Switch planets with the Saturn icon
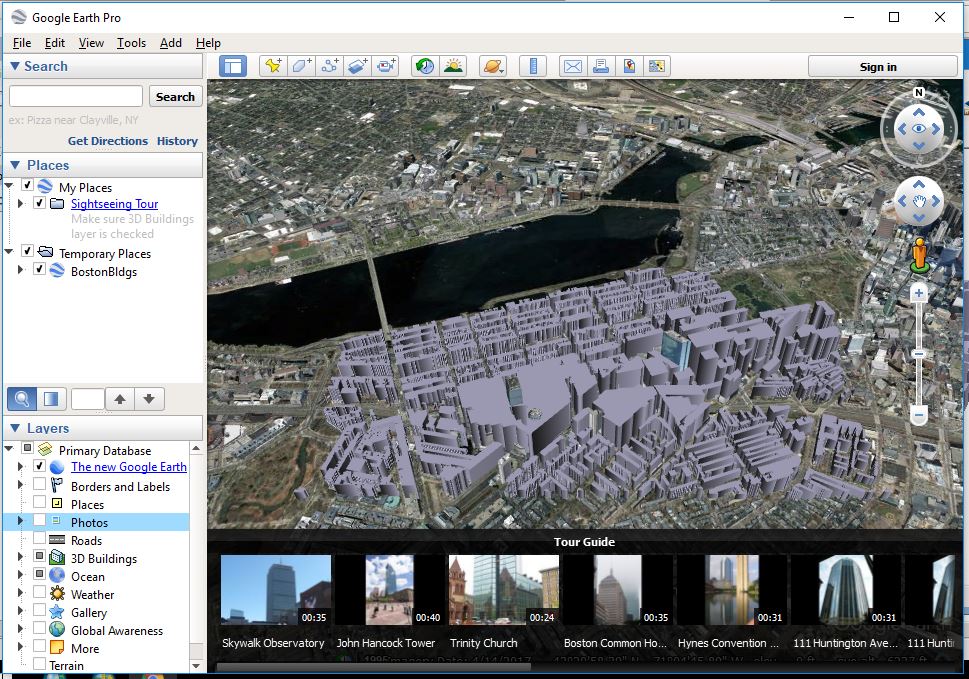This screenshot has width=969, height=679. pyautogui.click(x=493, y=66)
